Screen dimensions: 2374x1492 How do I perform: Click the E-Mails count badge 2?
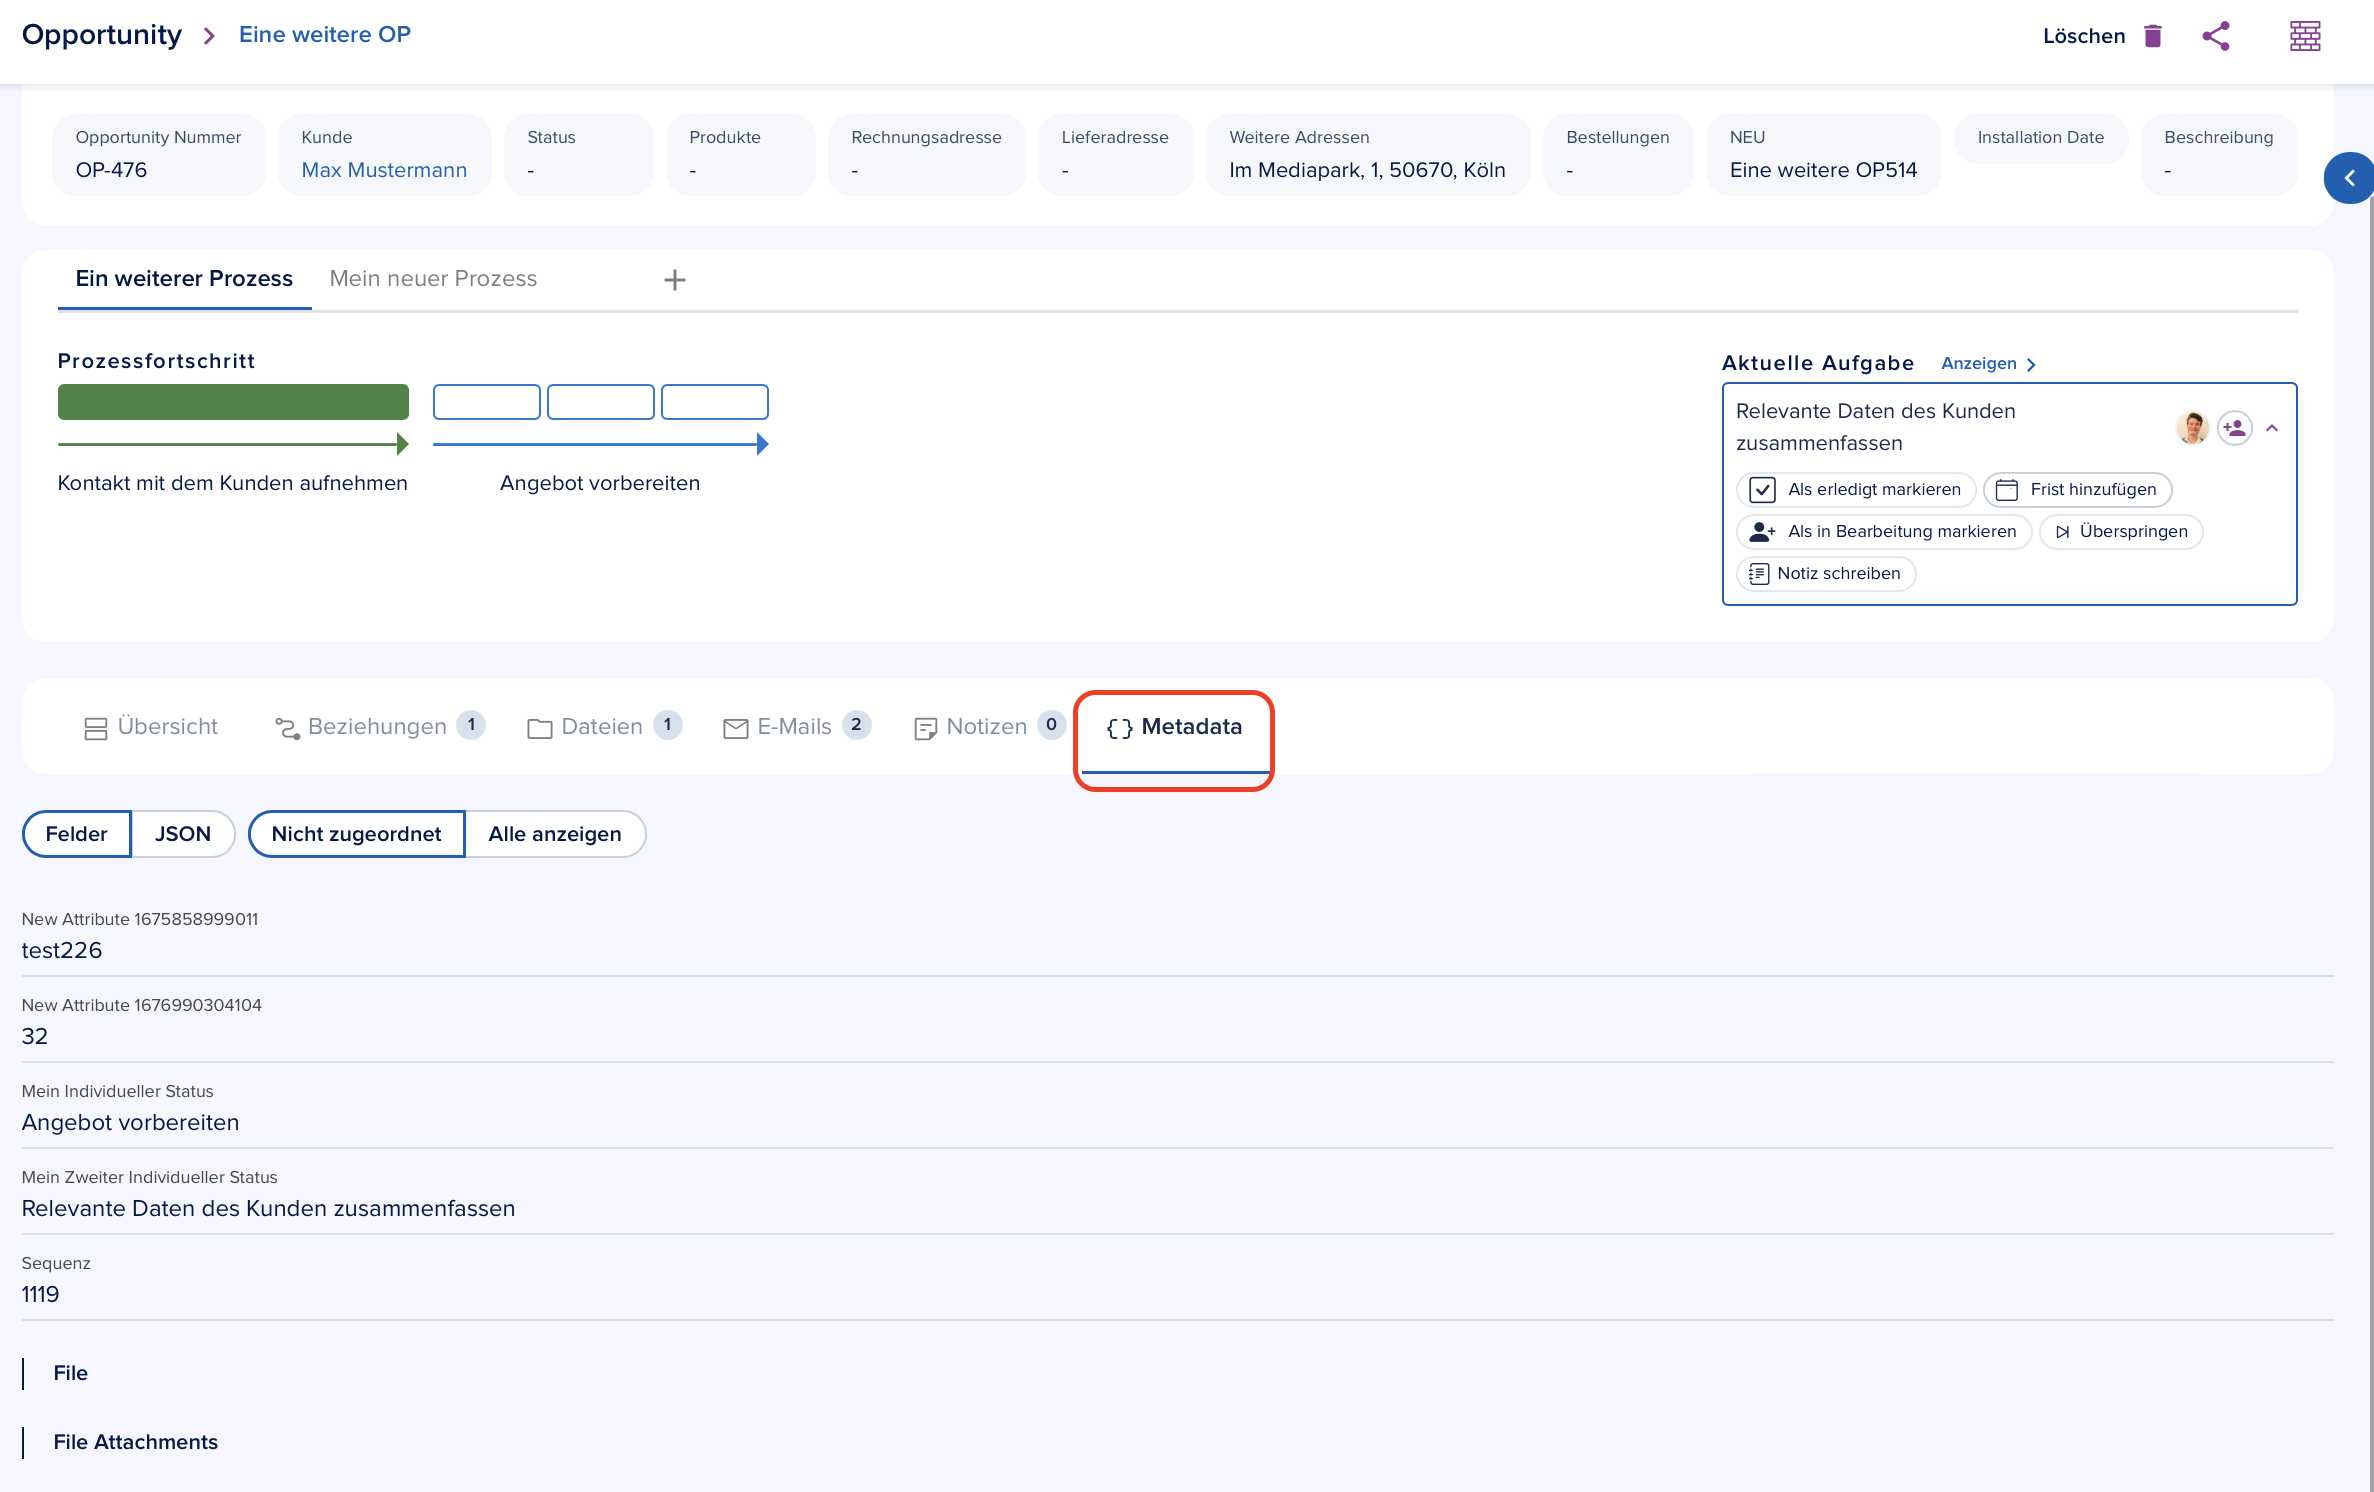click(857, 725)
